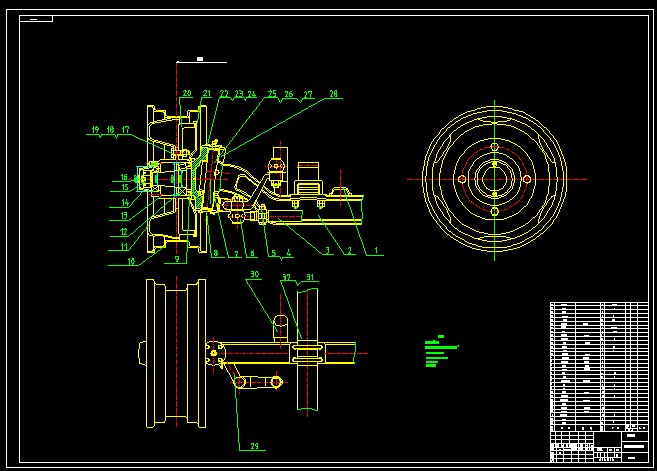Click center of circular wheel front view
This screenshot has width=657, height=471.
494,178
